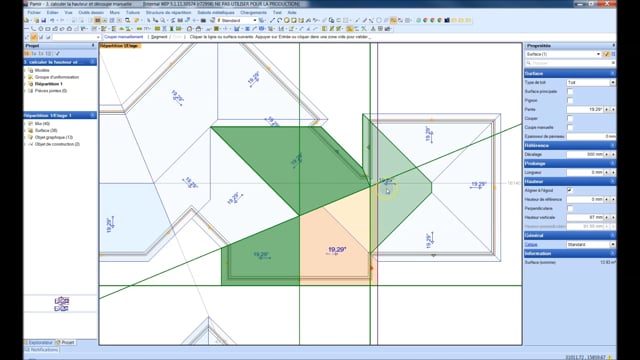Screen dimensions: 640x360
Task: Click the Calque link in Général section
Action: coord(531,244)
